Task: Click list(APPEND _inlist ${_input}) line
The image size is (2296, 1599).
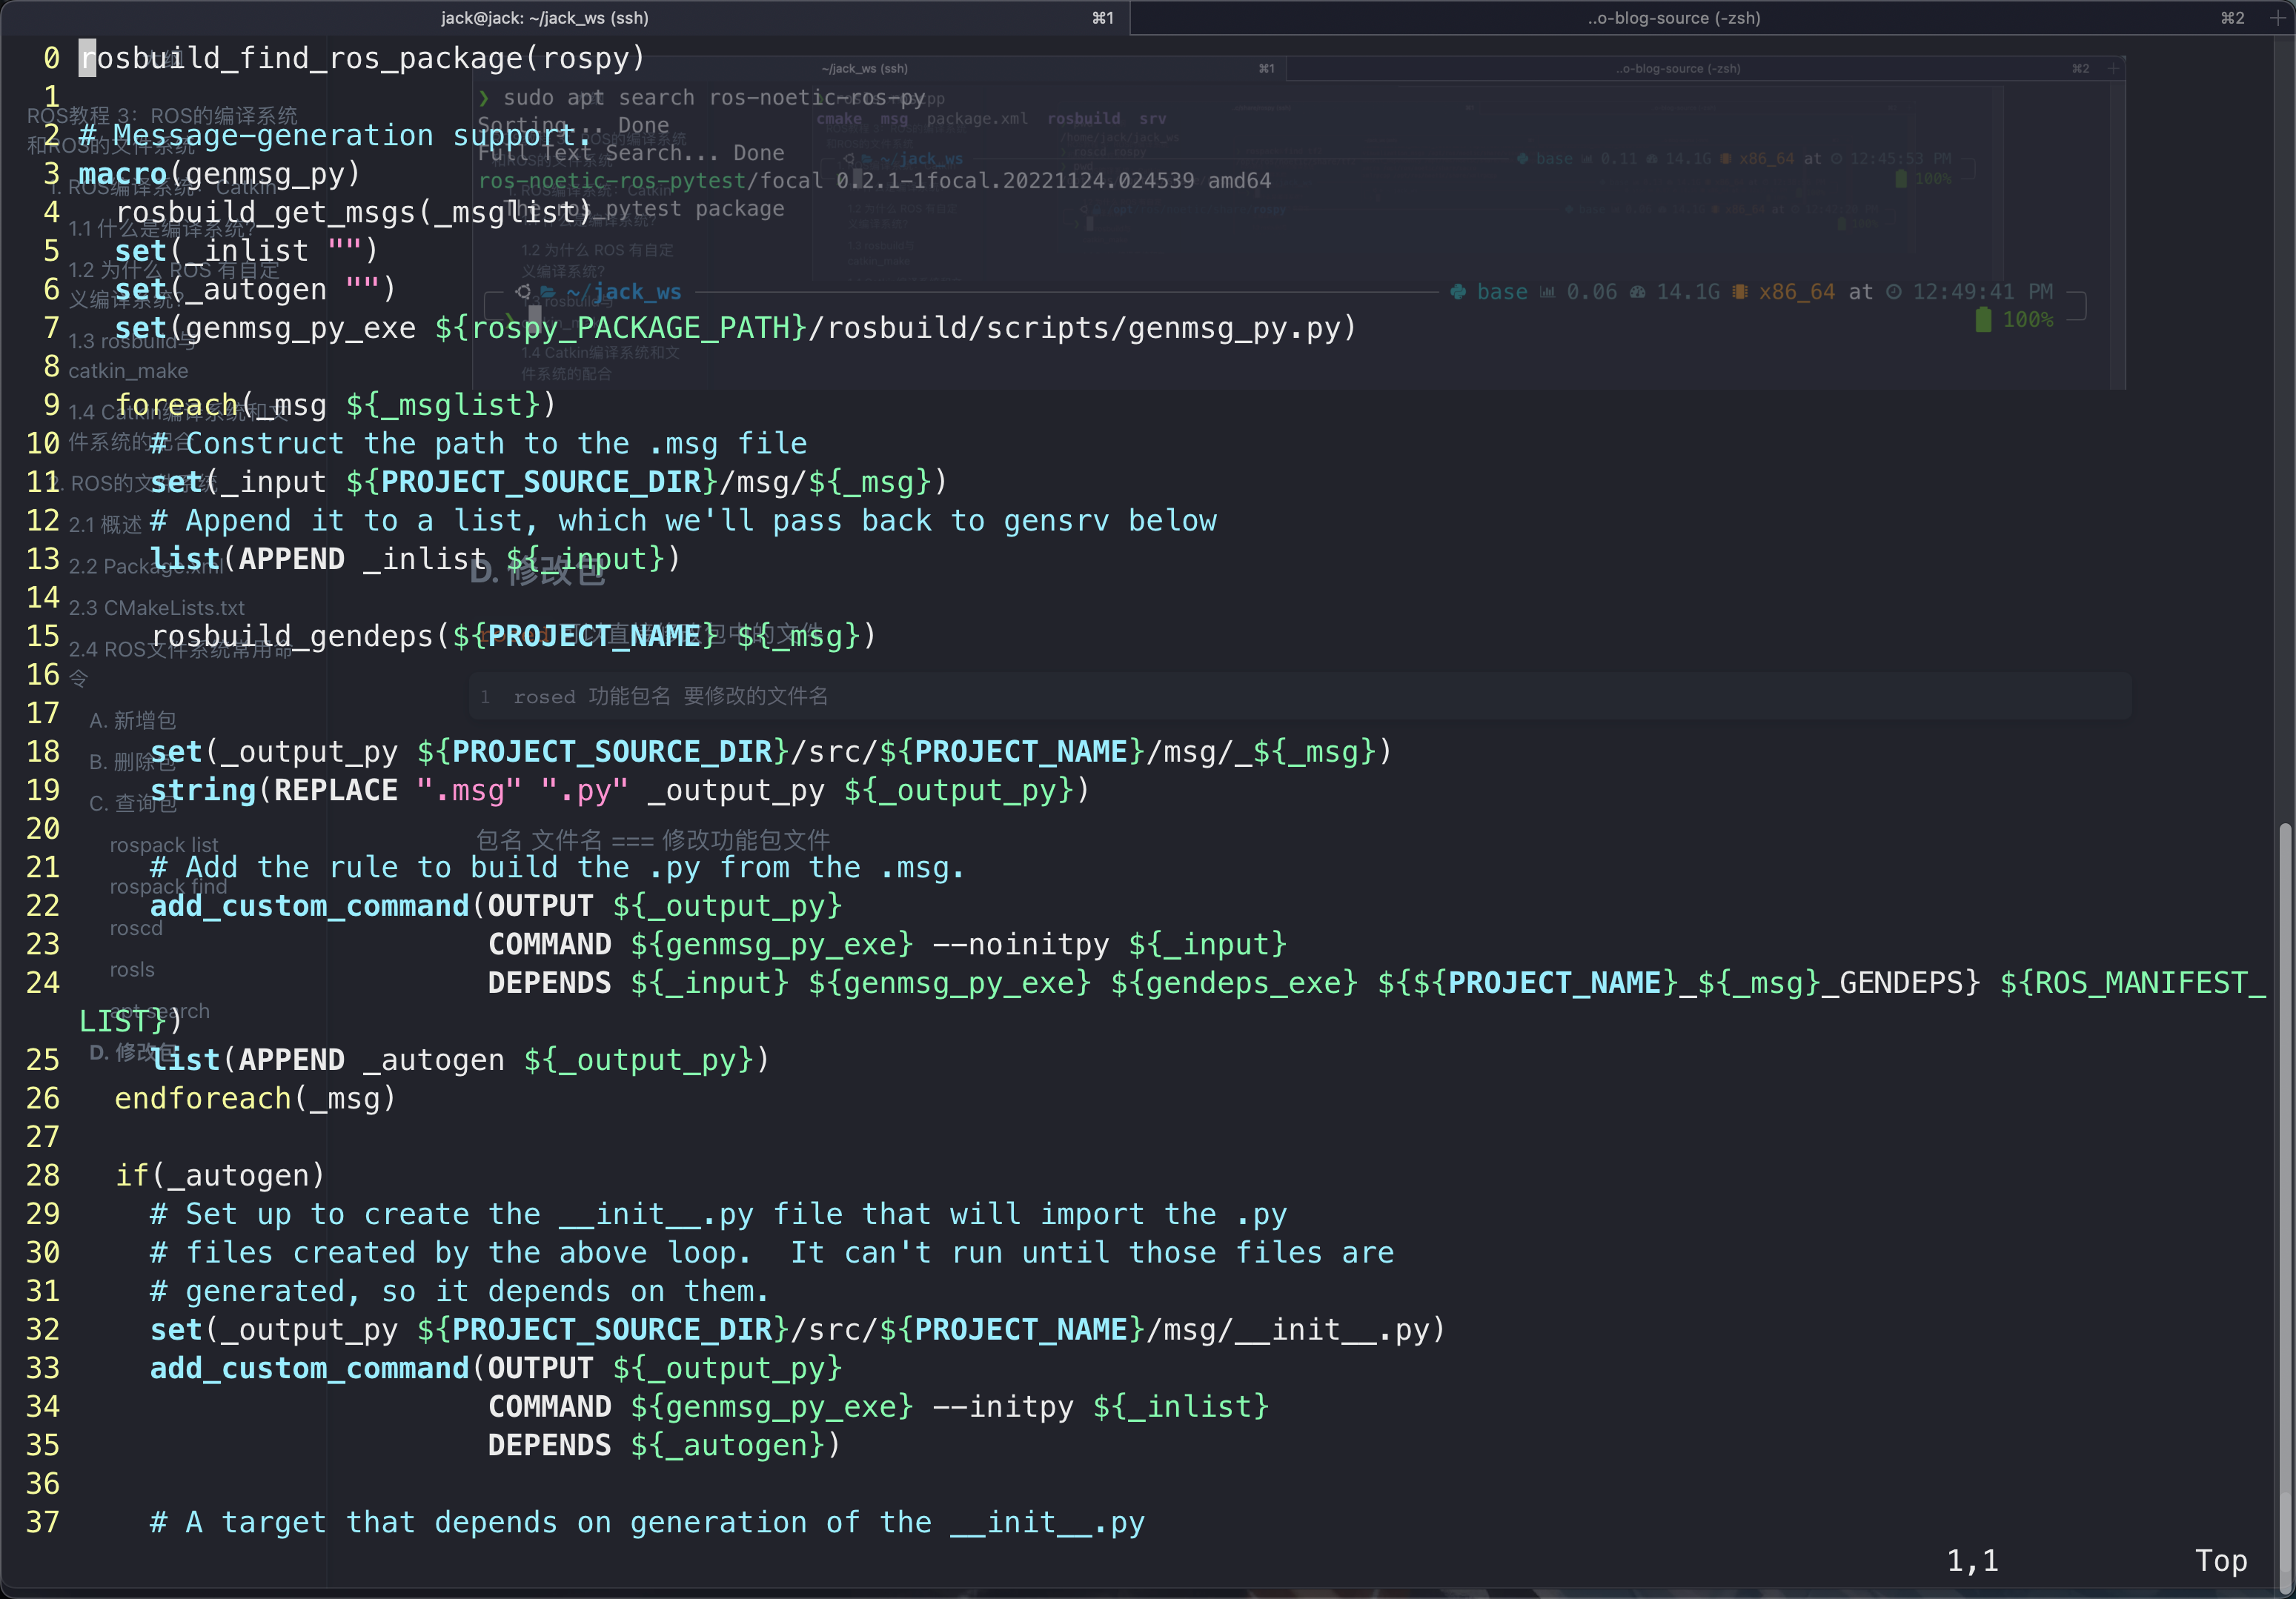Action: coord(415,559)
